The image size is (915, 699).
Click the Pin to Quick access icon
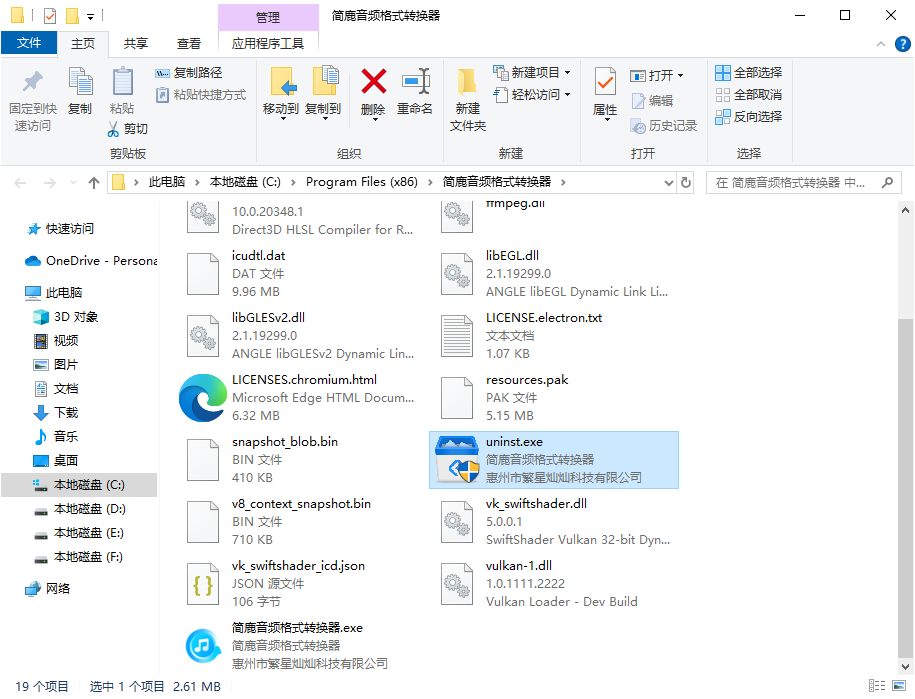(33, 82)
